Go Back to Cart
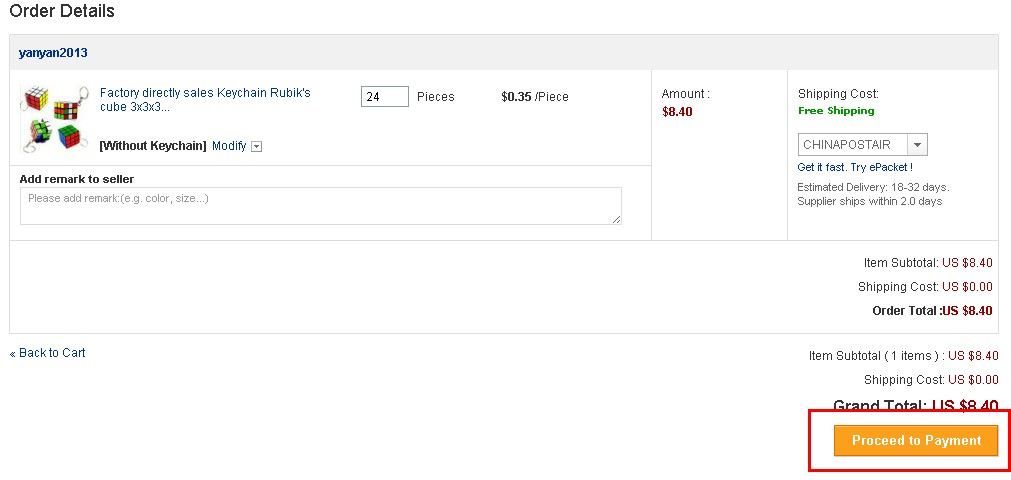This screenshot has height=480, width=1011. click(48, 353)
